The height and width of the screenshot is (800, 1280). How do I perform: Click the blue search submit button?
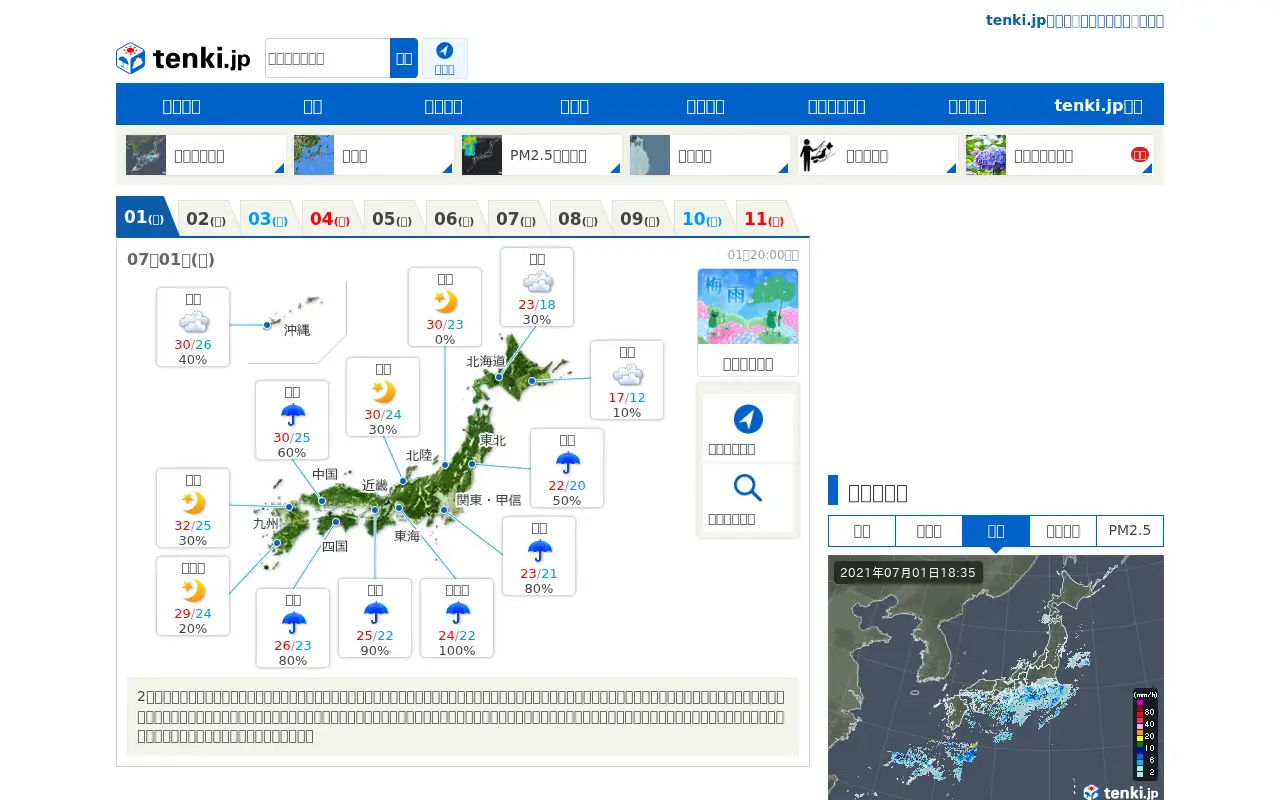[x=404, y=58]
